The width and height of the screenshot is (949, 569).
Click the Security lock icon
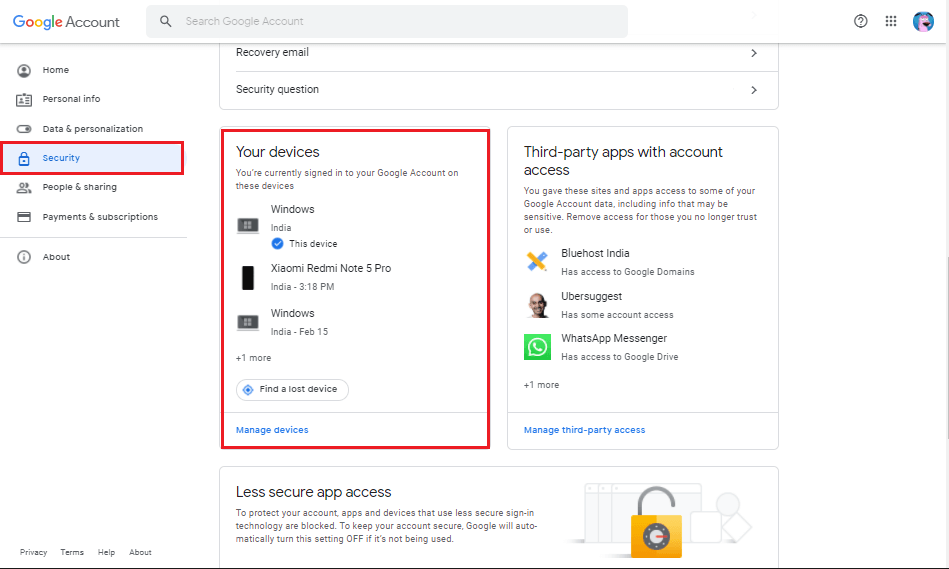(24, 159)
